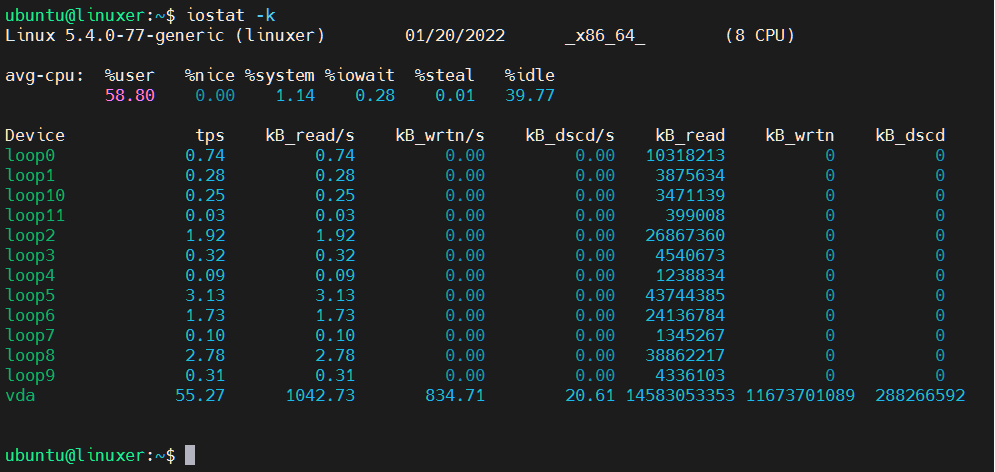Place cursor at the bottom shell prompt
The image size is (995, 472).
coord(190,456)
